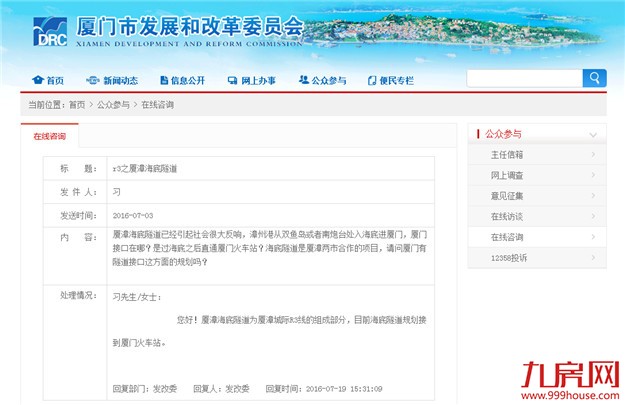Image resolution: width=625 pixels, height=405 pixels.
Task: Click the news icon beside 新闻动态
Action: coord(92,81)
